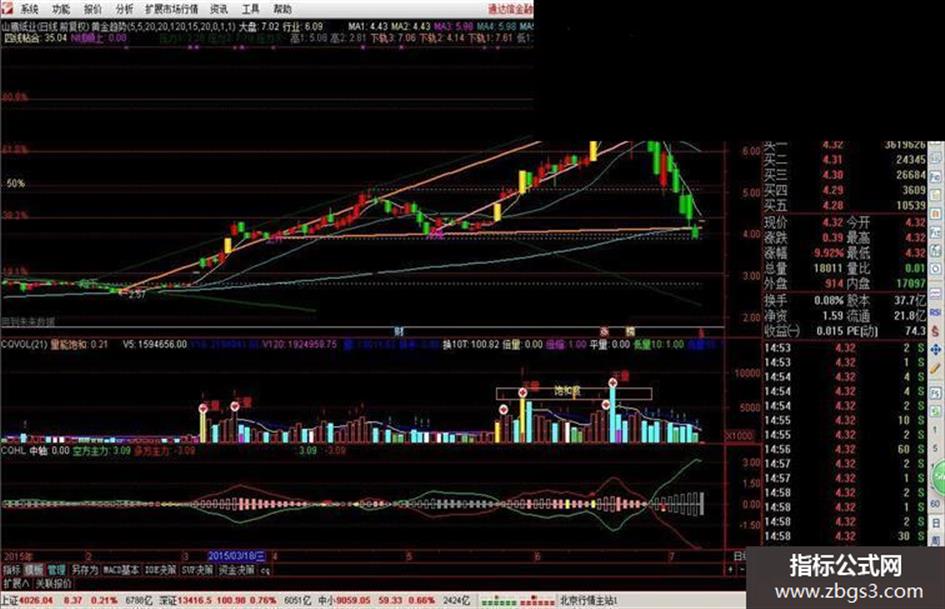This screenshot has height=609, width=945.
Task: Click the 14:56 trade tick with volume 60
Action: point(844,449)
